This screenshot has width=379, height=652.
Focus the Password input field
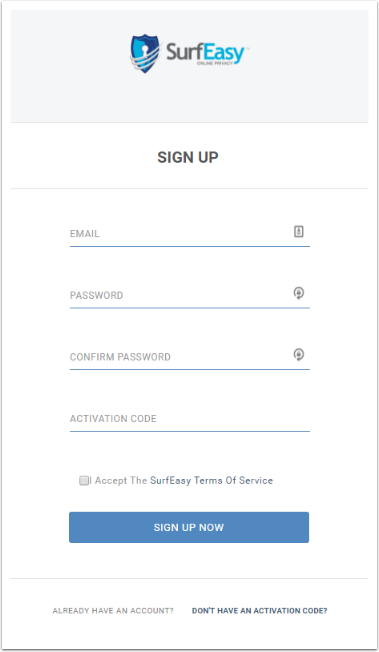point(190,295)
